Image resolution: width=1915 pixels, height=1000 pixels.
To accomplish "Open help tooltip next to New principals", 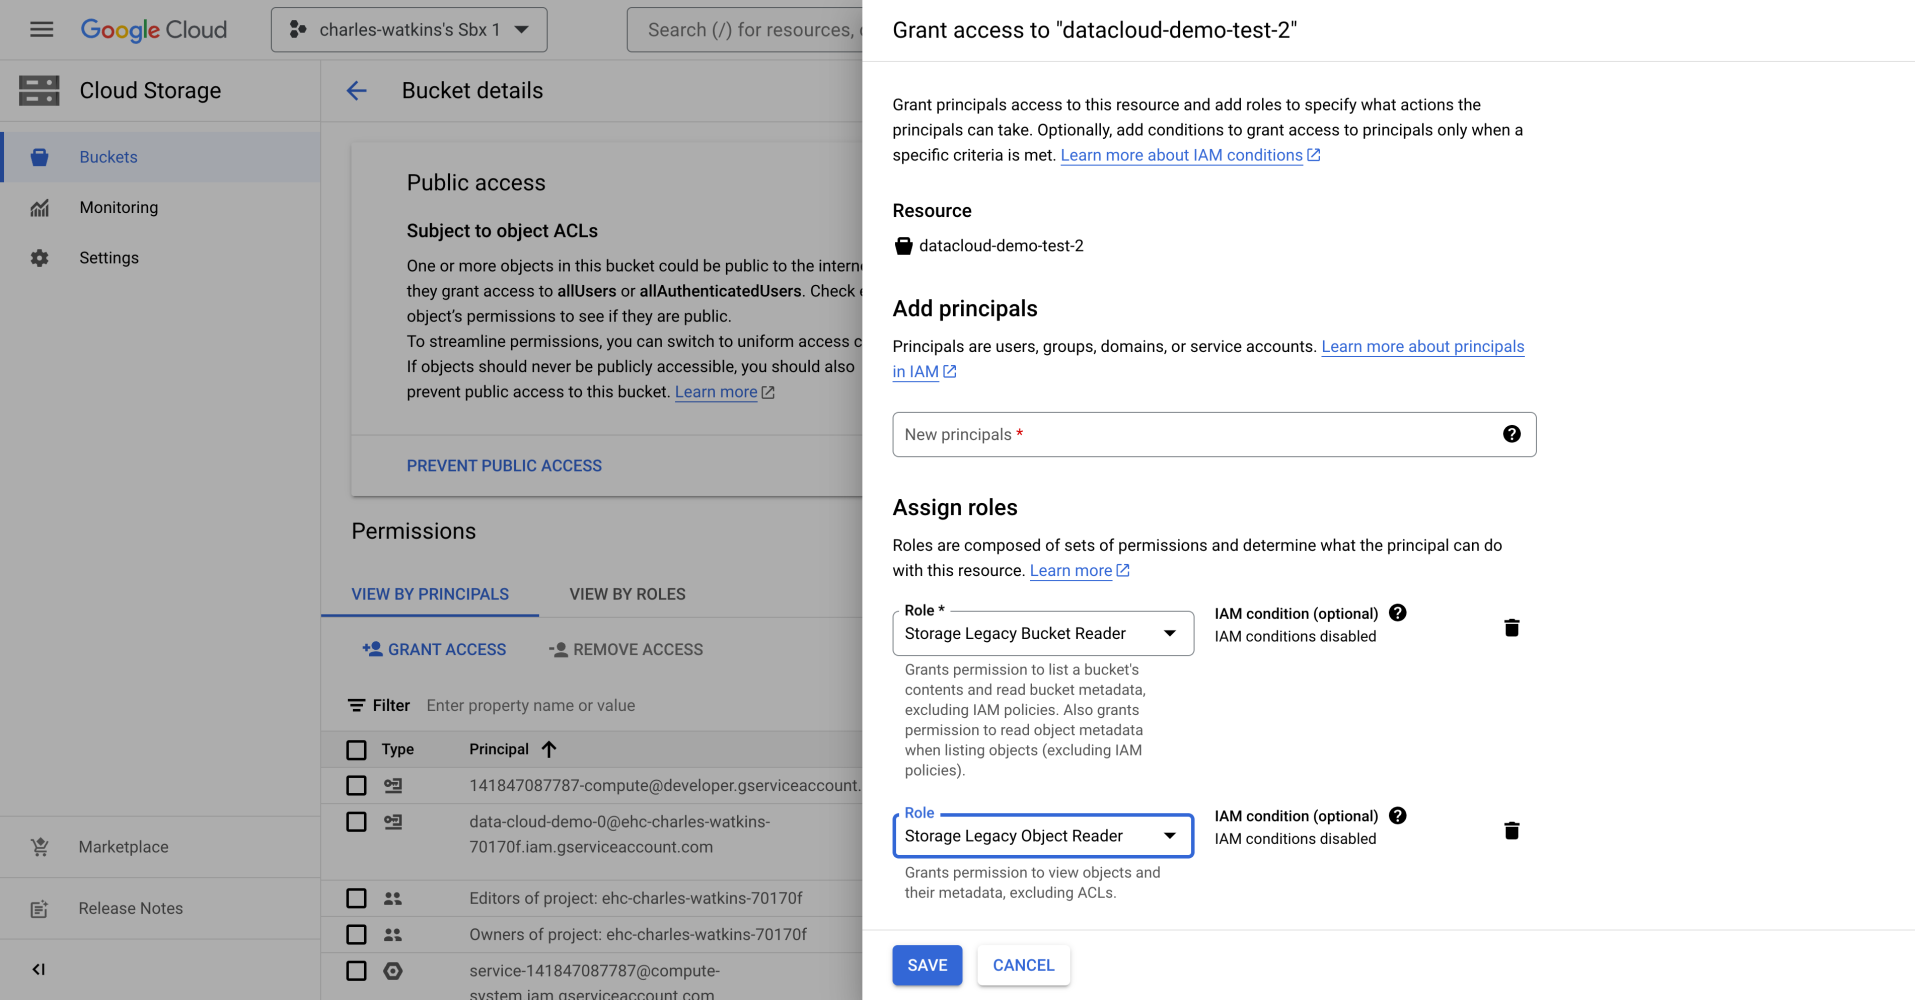I will point(1512,434).
